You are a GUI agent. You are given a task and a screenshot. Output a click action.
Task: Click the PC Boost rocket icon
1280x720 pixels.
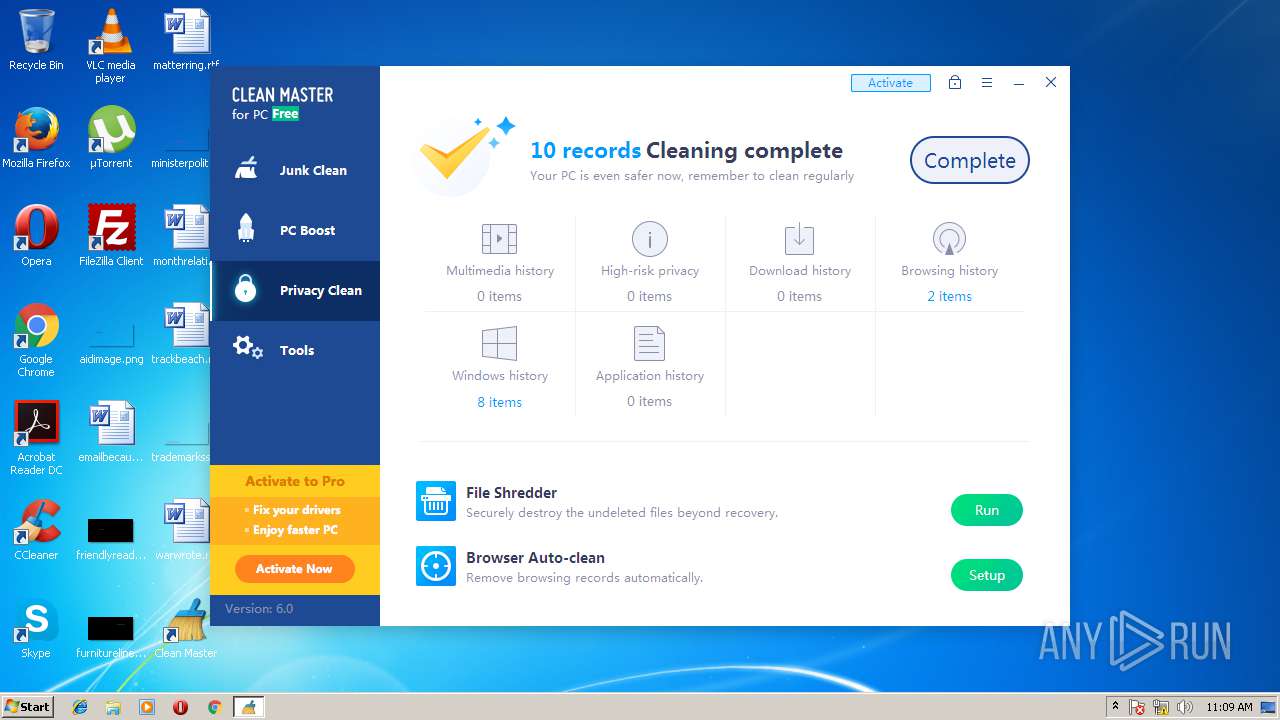coord(246,229)
